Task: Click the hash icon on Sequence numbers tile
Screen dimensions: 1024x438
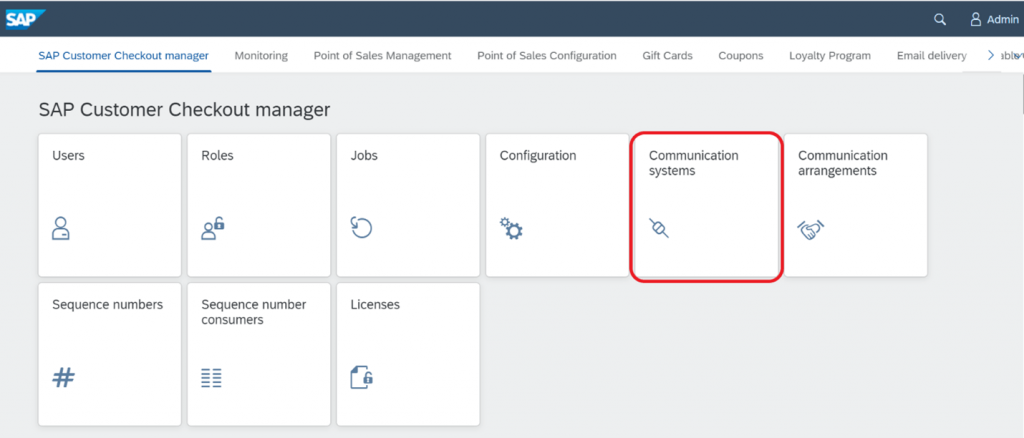Action: point(63,377)
